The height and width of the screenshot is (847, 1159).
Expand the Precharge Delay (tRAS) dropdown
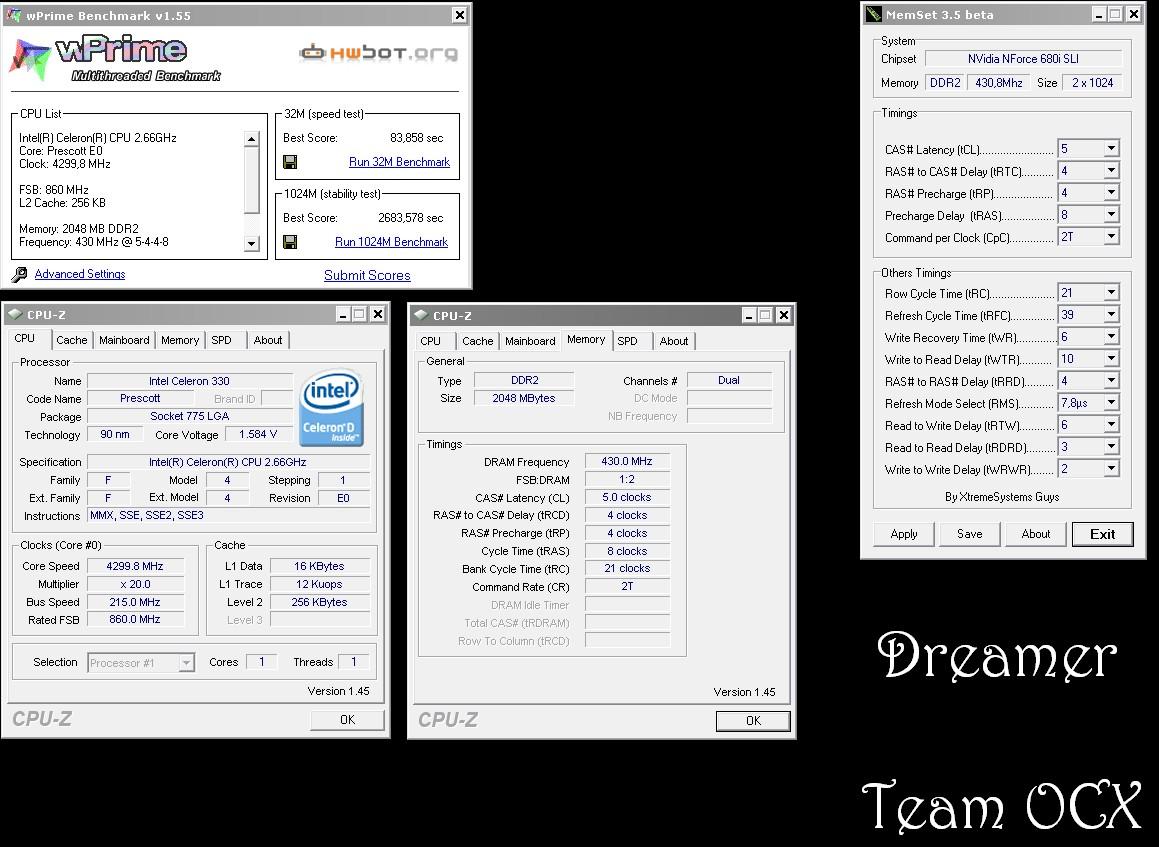point(1111,215)
